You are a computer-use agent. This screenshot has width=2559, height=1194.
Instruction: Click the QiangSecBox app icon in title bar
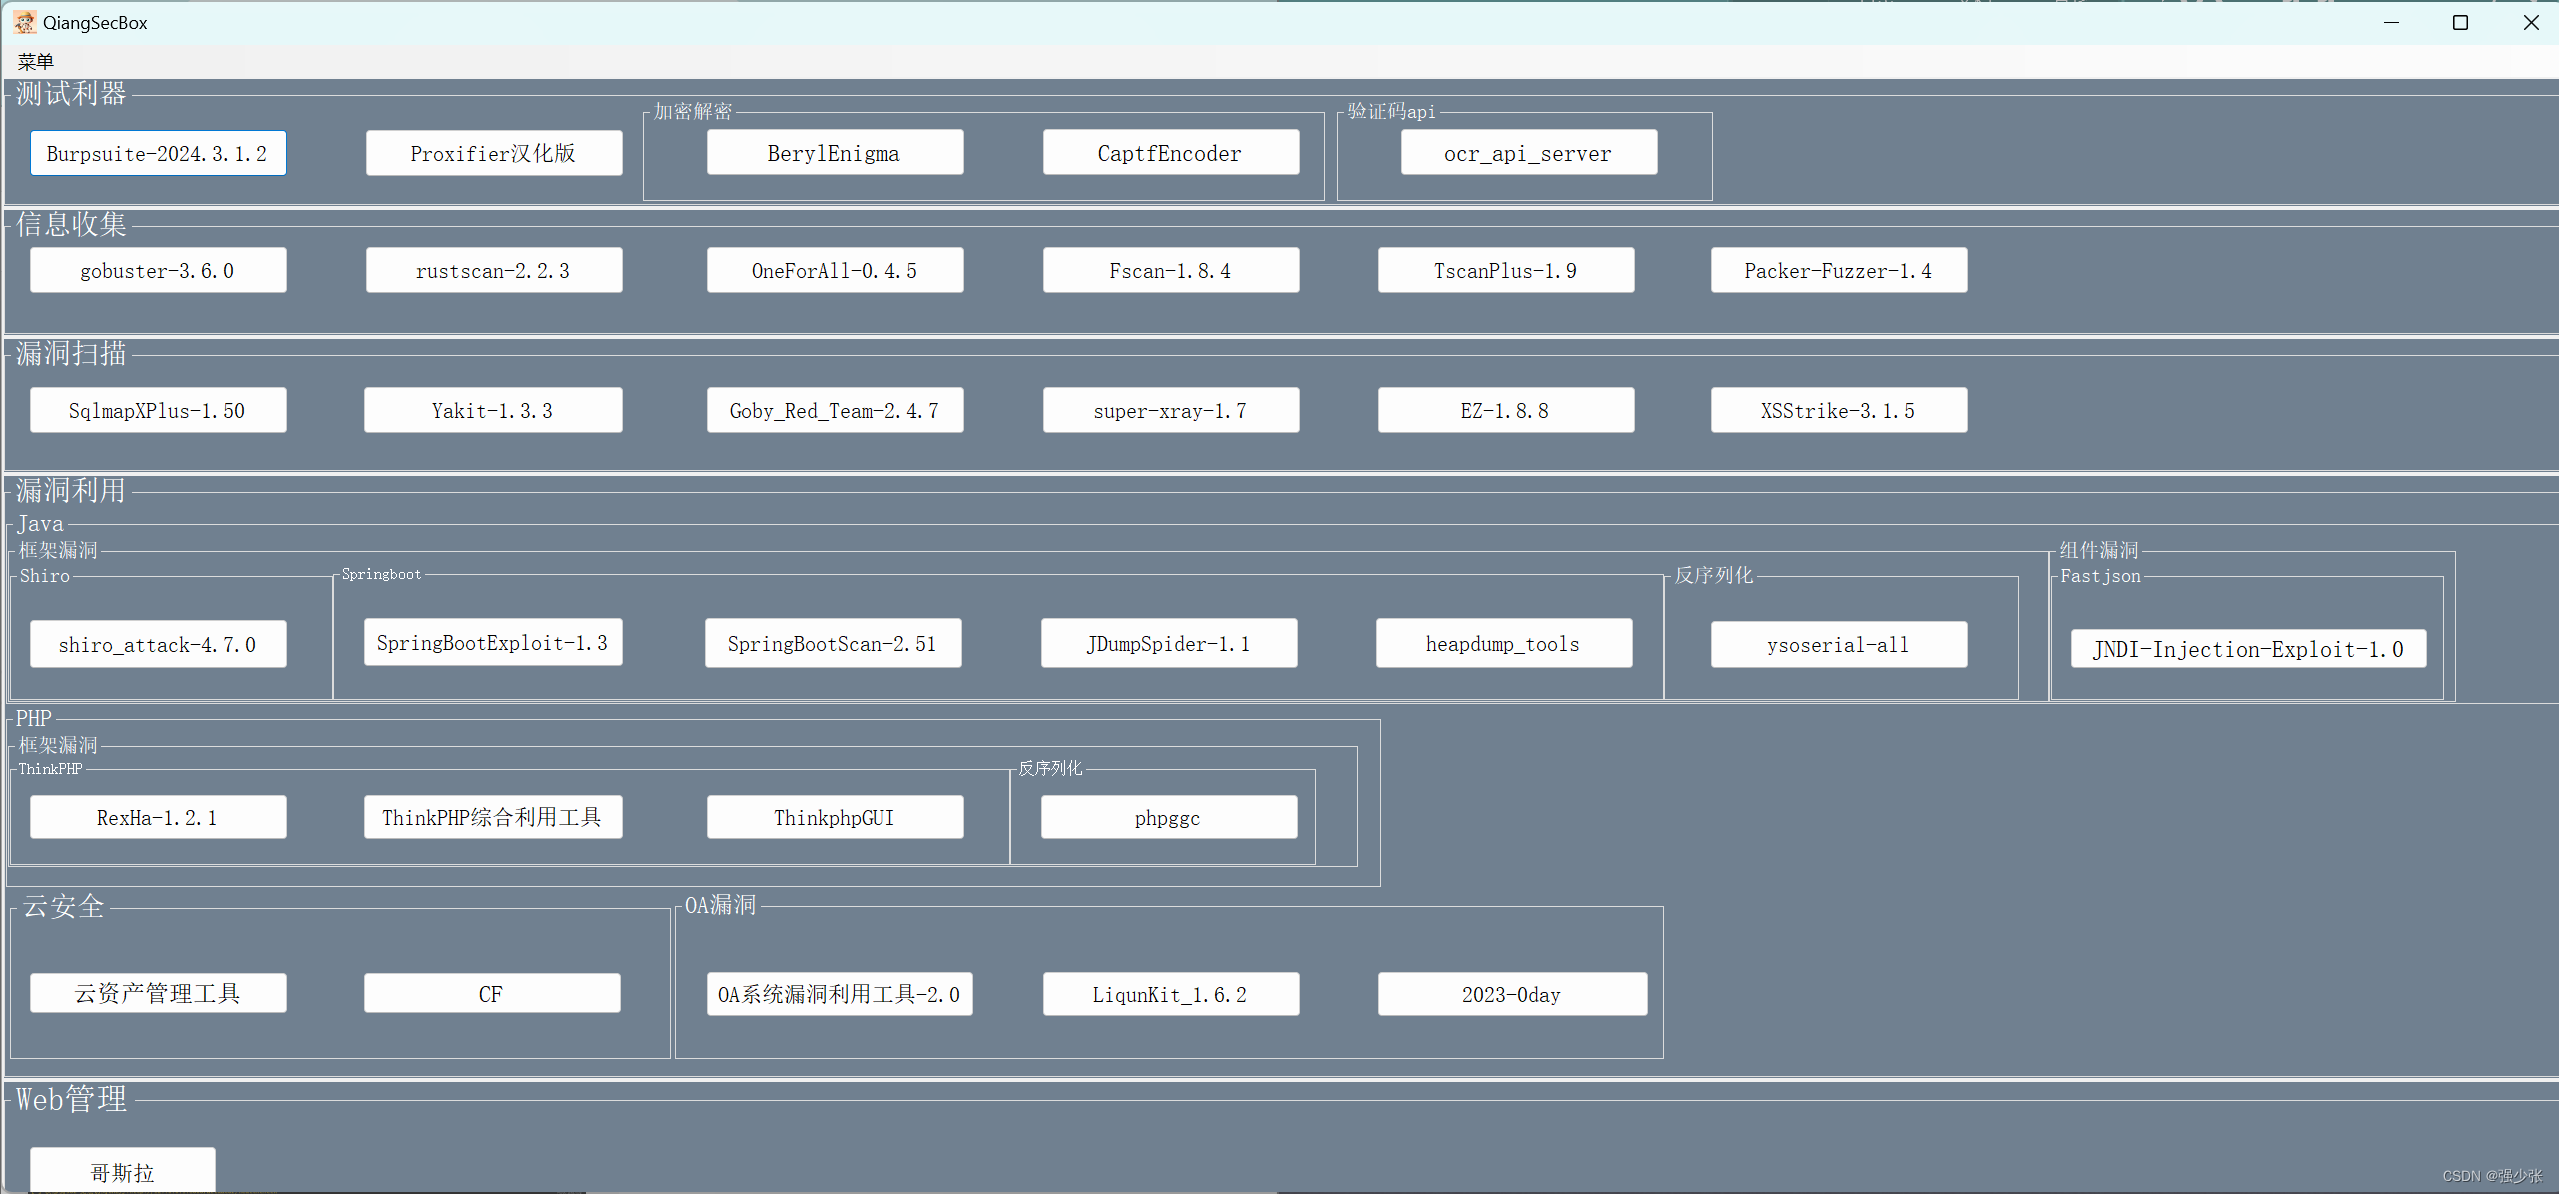tap(24, 22)
